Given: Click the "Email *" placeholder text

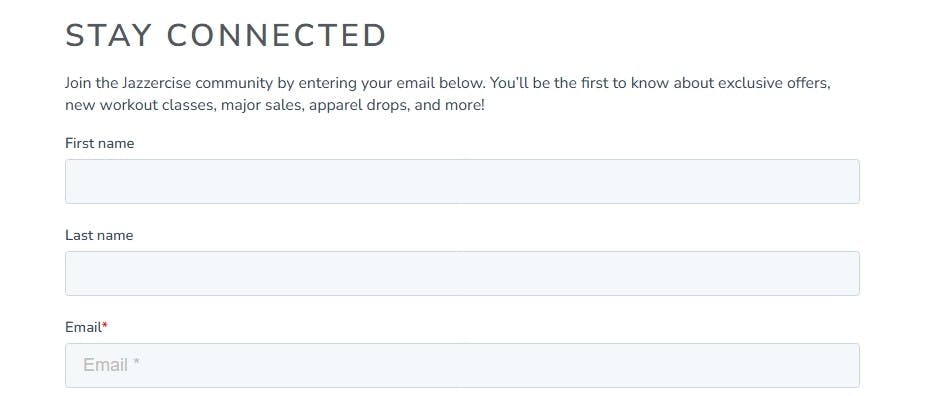Looking at the screenshot, I should pyautogui.click(x=111, y=365).
